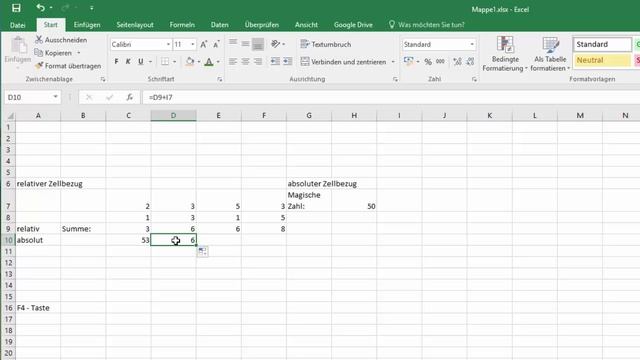Select Format übertragen painter
The width and height of the screenshot is (640, 360).
[x=68, y=66]
